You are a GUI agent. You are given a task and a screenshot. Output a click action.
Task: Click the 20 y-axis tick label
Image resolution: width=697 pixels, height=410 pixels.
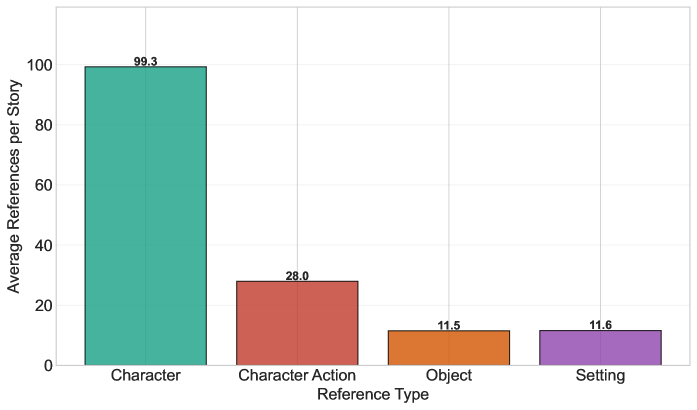[44, 305]
